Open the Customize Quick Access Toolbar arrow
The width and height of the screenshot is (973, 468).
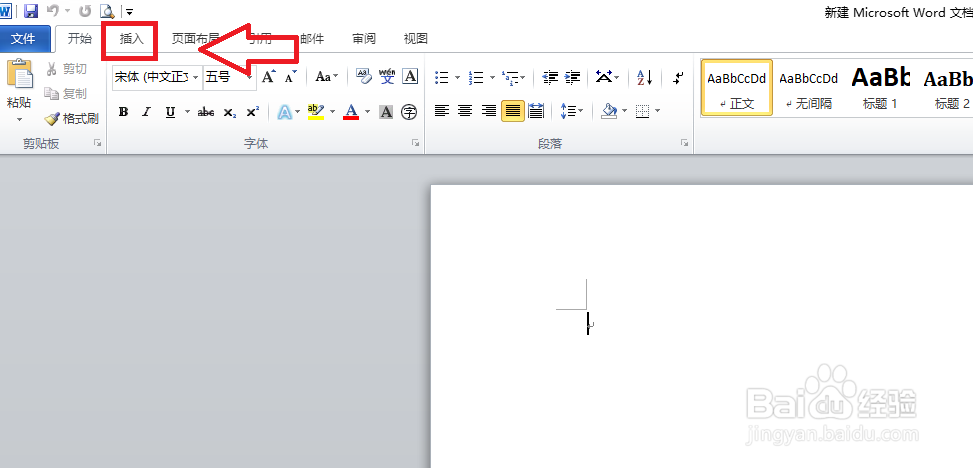coord(129,11)
